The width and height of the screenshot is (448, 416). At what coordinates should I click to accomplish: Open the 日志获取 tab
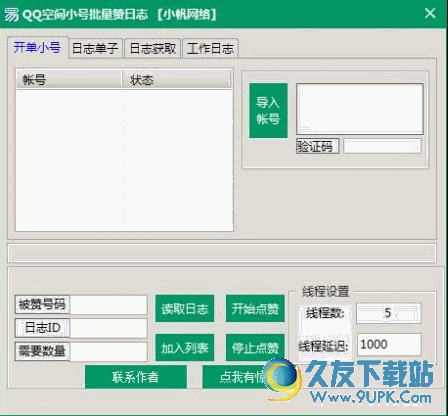click(x=153, y=49)
